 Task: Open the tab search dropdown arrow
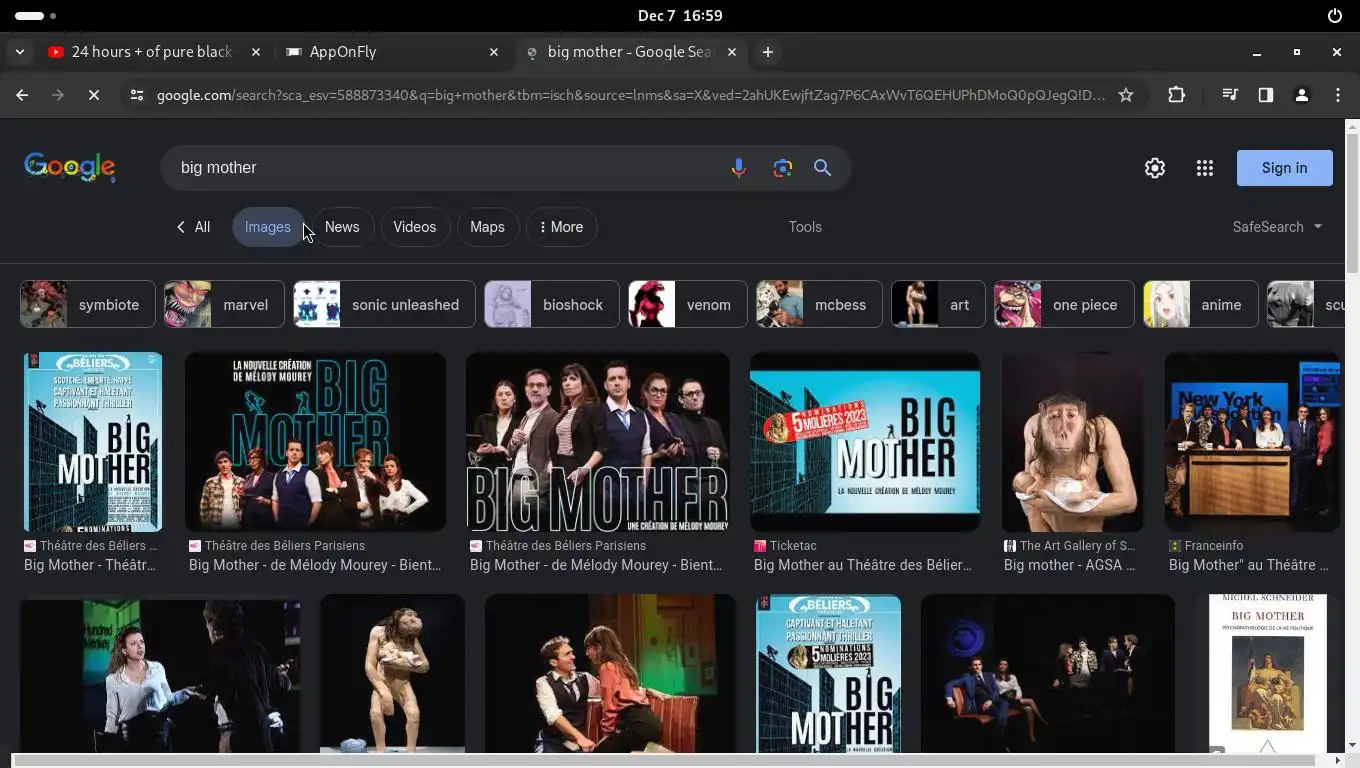[x=19, y=52]
